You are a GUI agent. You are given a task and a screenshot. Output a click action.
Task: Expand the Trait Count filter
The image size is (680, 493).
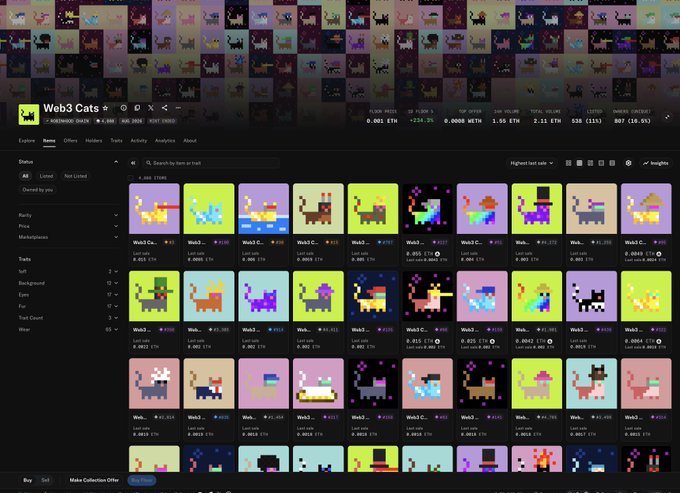68,318
